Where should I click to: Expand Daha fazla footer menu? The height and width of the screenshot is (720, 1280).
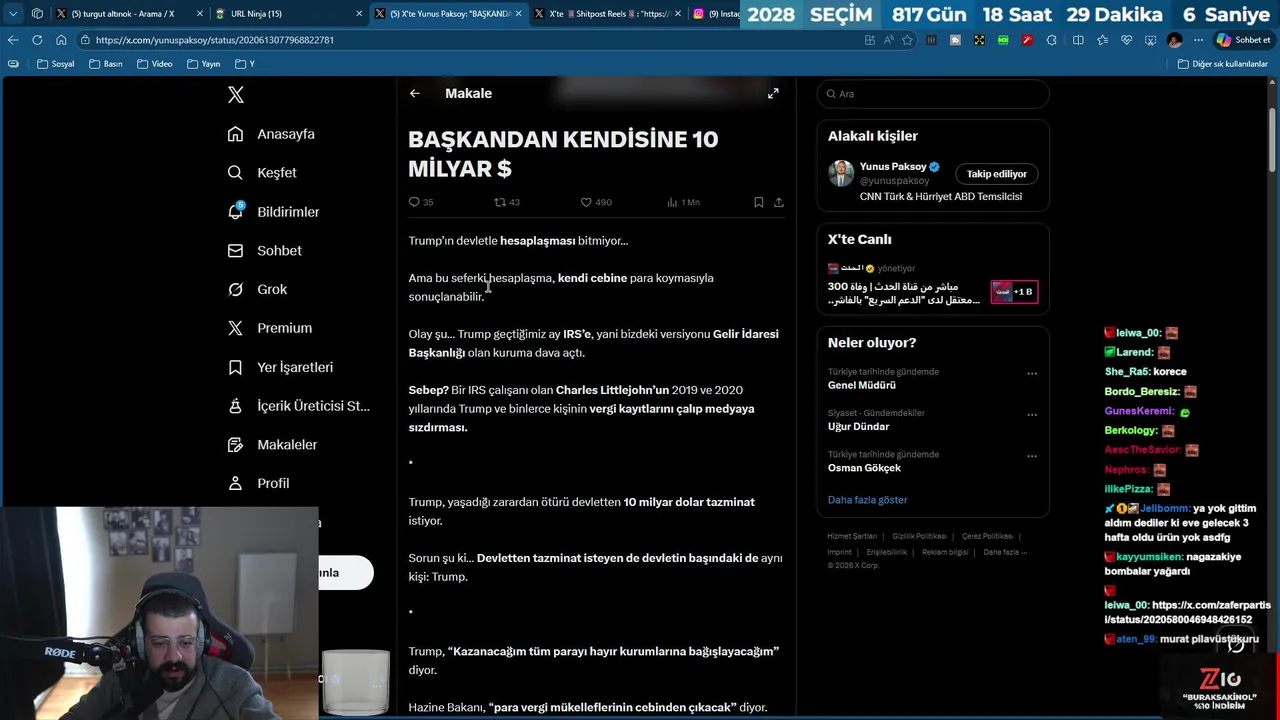1004,552
